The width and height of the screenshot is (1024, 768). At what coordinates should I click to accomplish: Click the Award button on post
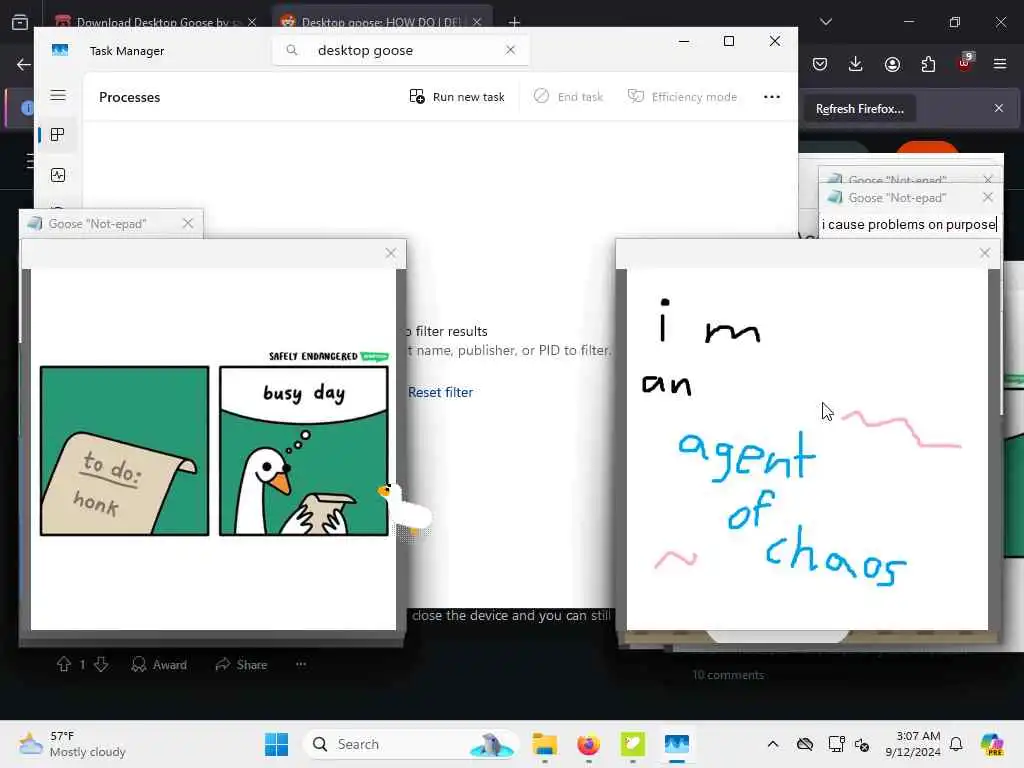coord(159,665)
